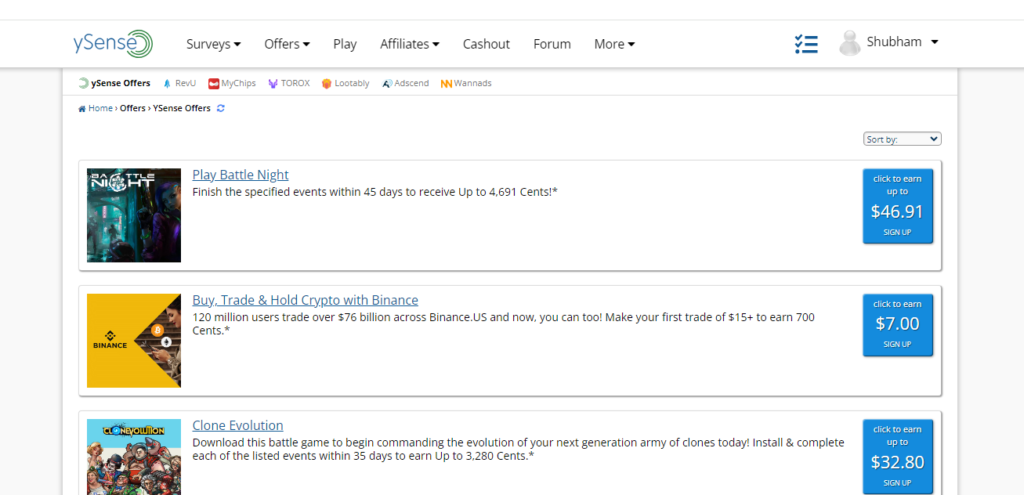Click the Battle Night description about 4,691 Cents
1024x495 pixels.
[375, 192]
